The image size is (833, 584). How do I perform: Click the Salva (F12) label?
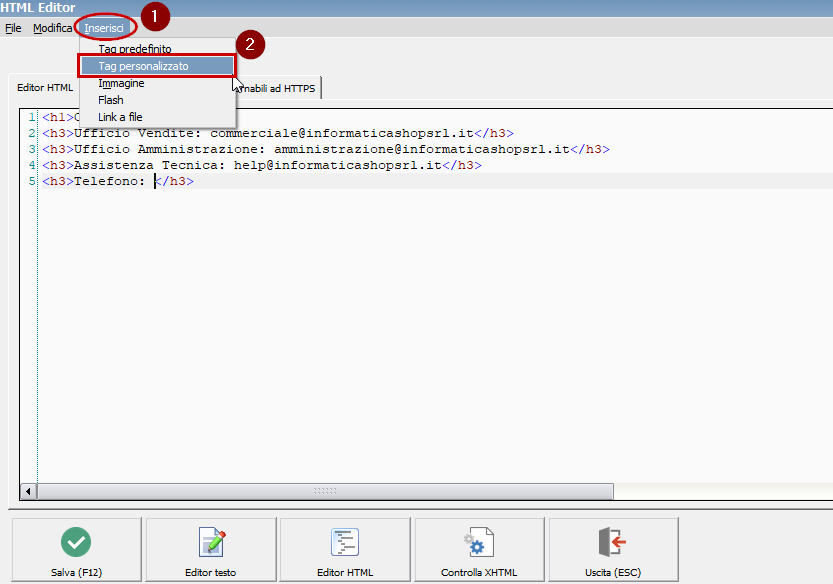pyautogui.click(x=76, y=572)
